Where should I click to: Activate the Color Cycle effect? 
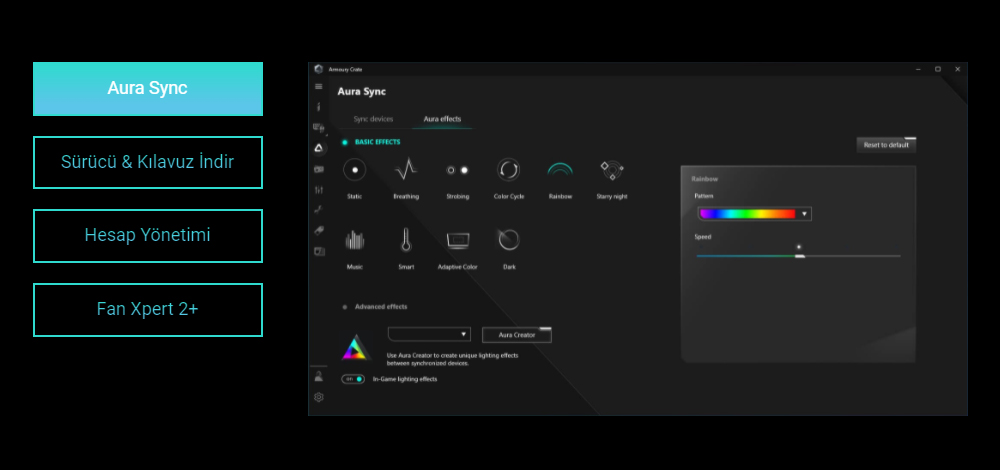pos(509,170)
